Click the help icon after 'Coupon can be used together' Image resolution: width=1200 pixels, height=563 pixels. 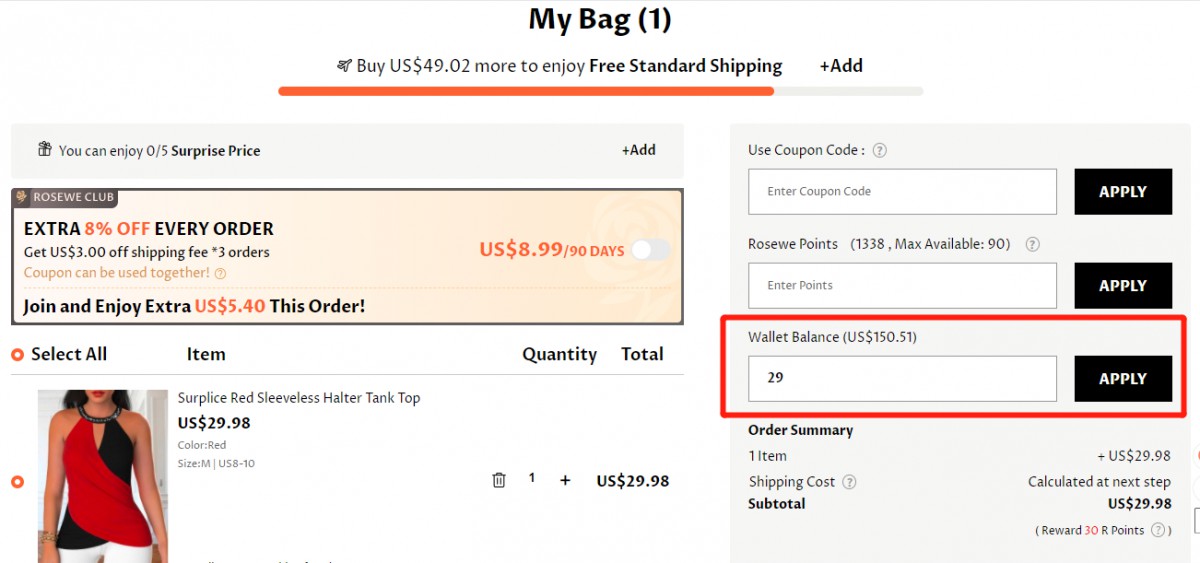tap(220, 273)
